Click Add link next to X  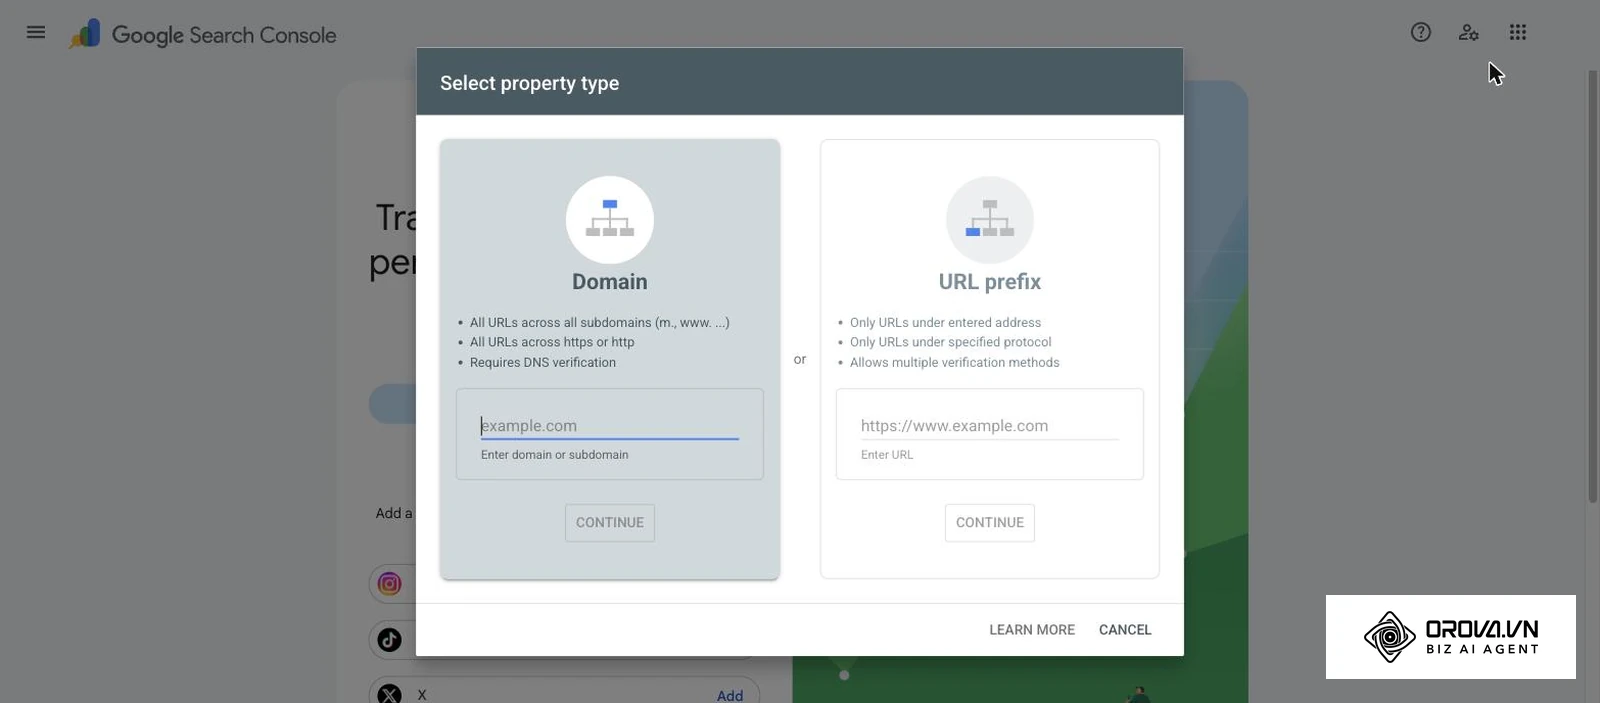tap(730, 695)
